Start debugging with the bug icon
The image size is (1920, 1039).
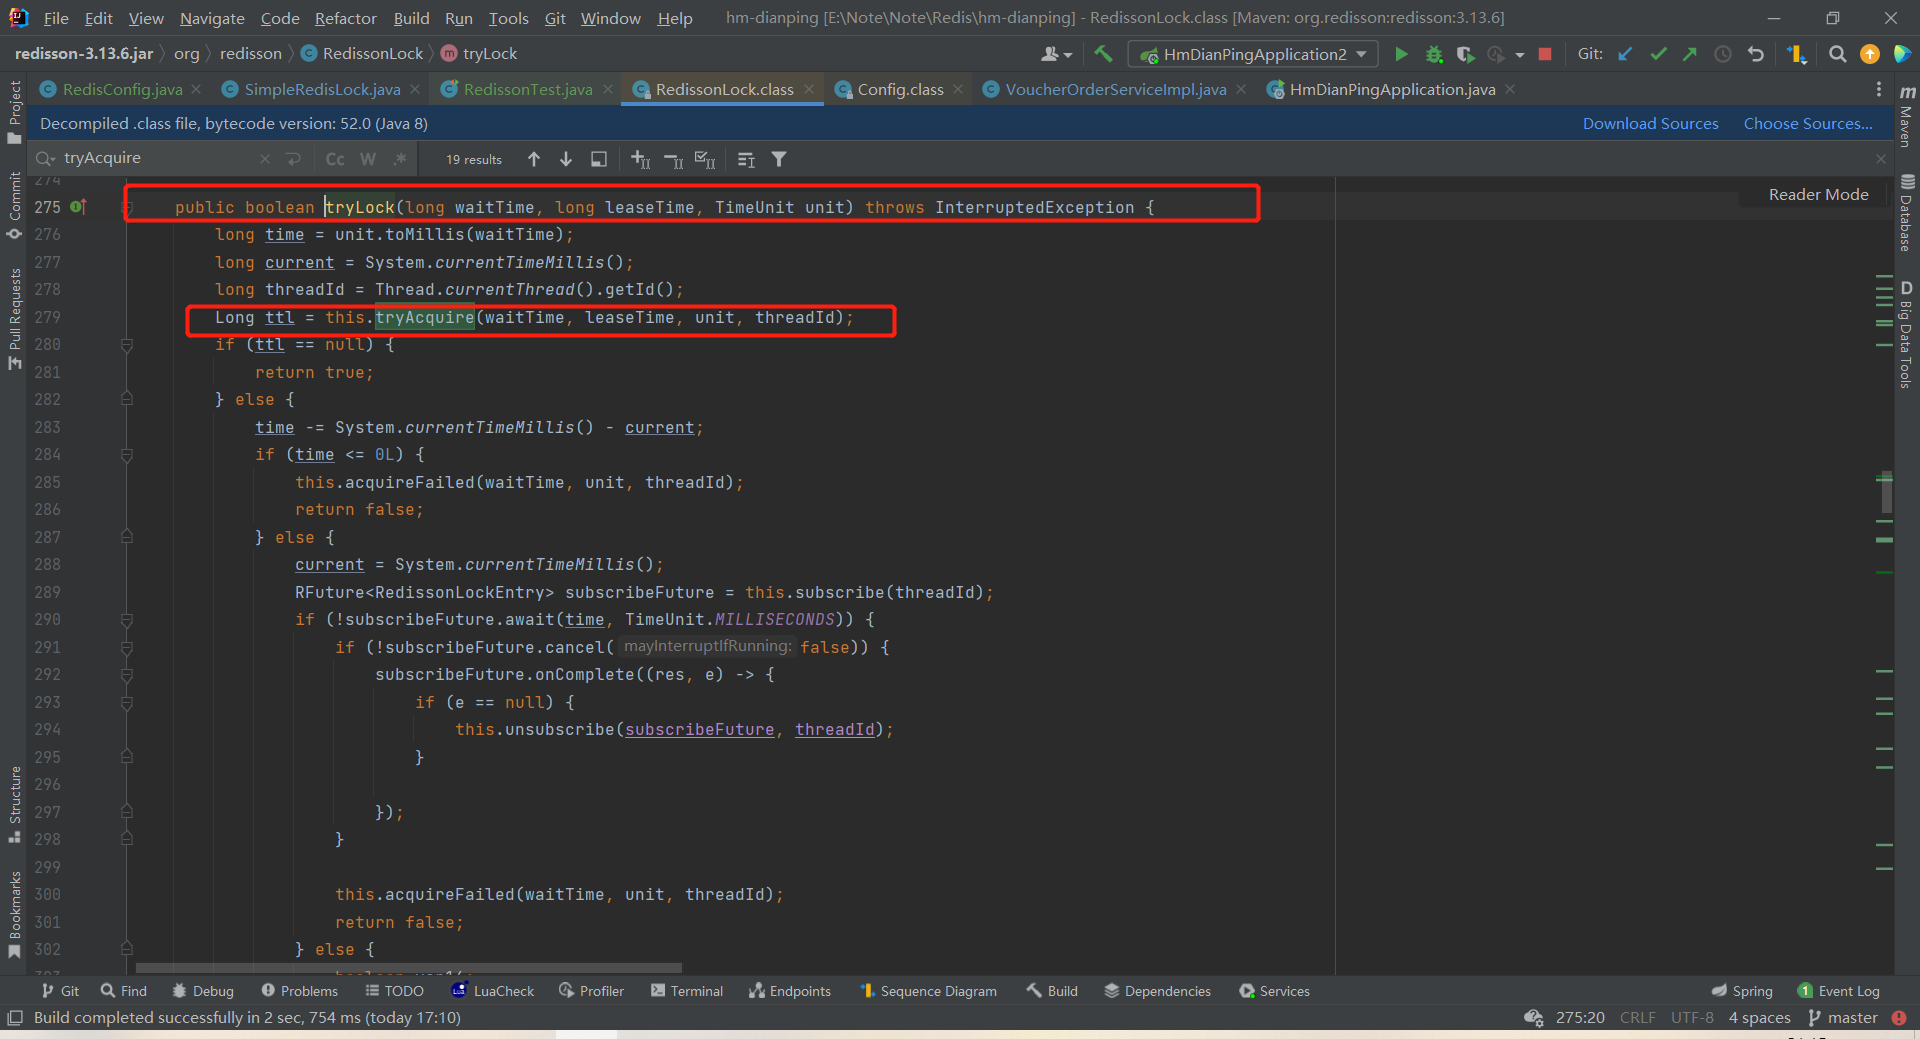pyautogui.click(x=1434, y=54)
